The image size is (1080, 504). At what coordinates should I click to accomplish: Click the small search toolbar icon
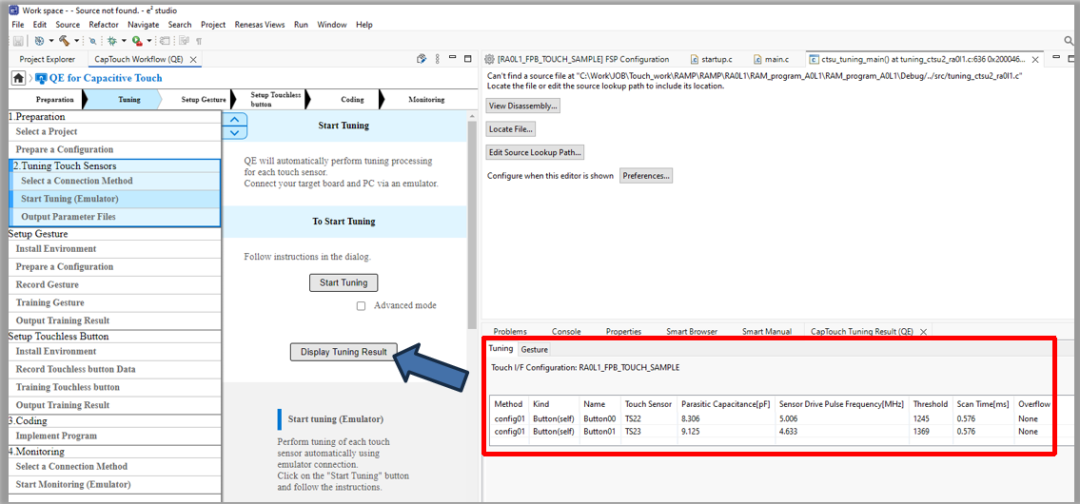(92, 41)
